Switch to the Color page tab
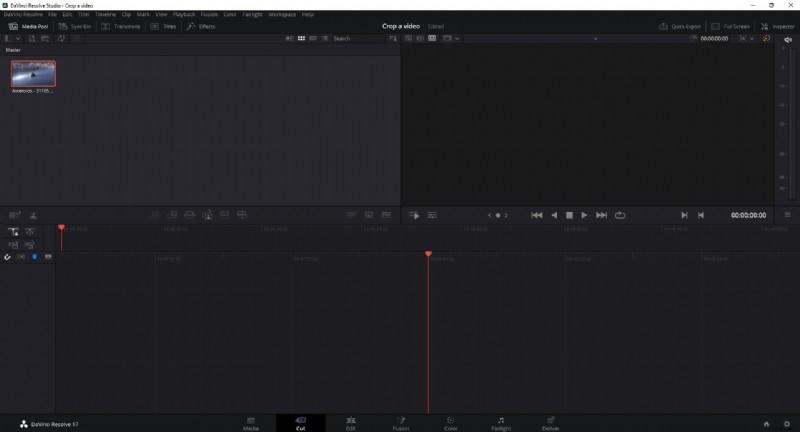 pyautogui.click(x=451, y=423)
